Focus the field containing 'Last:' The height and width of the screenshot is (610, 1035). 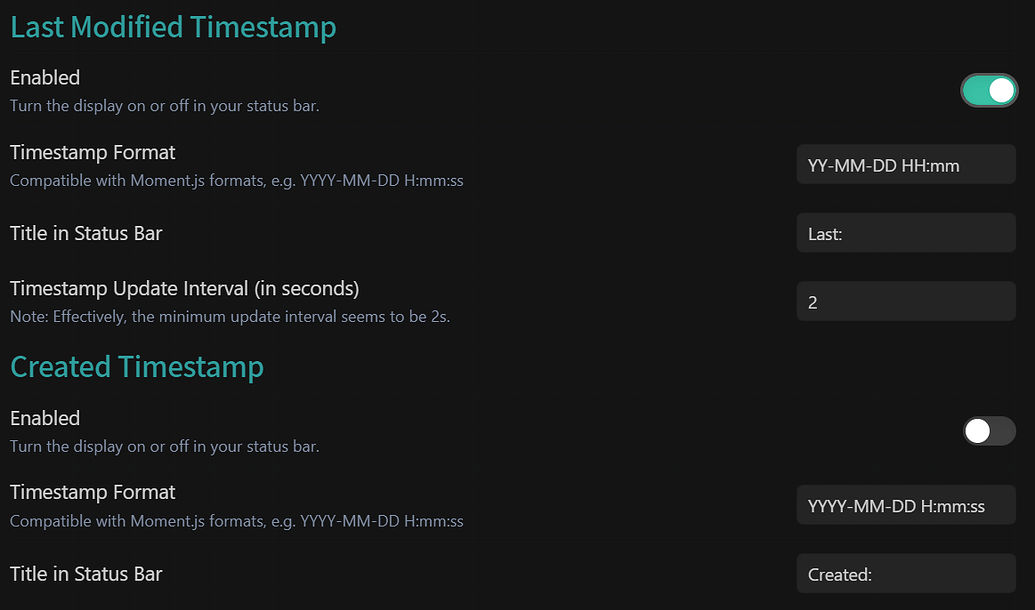pos(905,234)
